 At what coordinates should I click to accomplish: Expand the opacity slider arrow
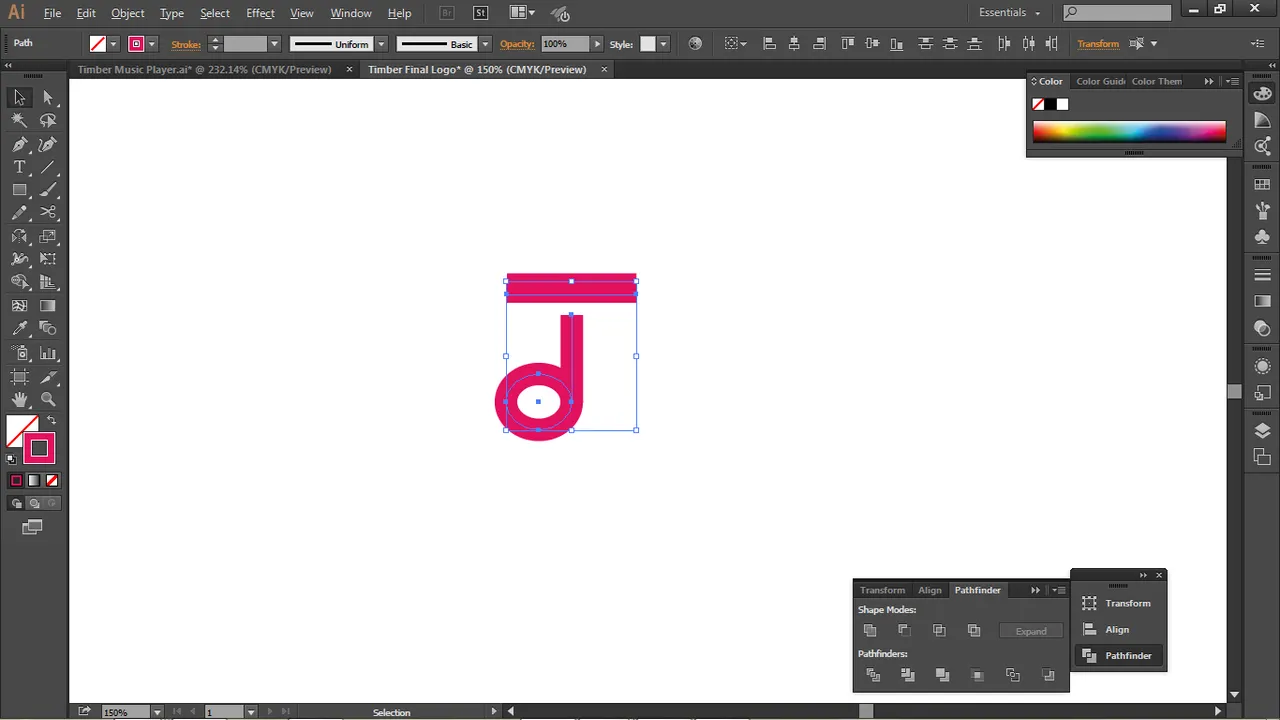pyautogui.click(x=598, y=44)
